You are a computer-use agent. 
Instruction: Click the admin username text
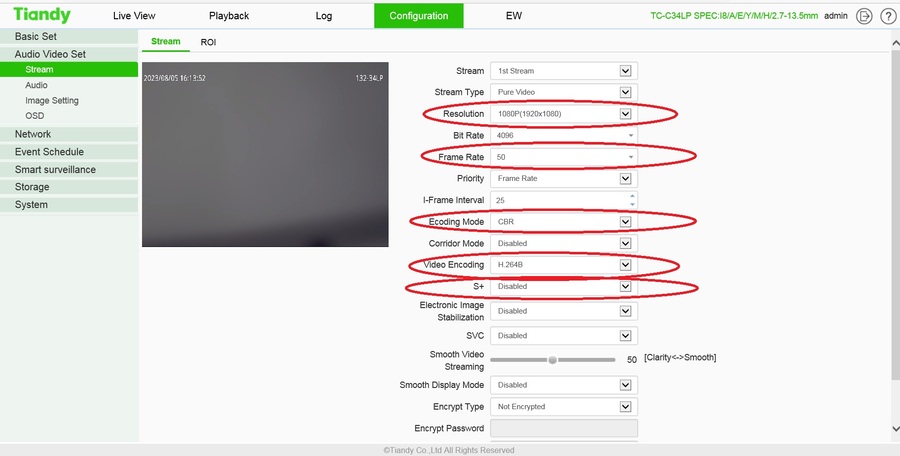pyautogui.click(x=836, y=16)
